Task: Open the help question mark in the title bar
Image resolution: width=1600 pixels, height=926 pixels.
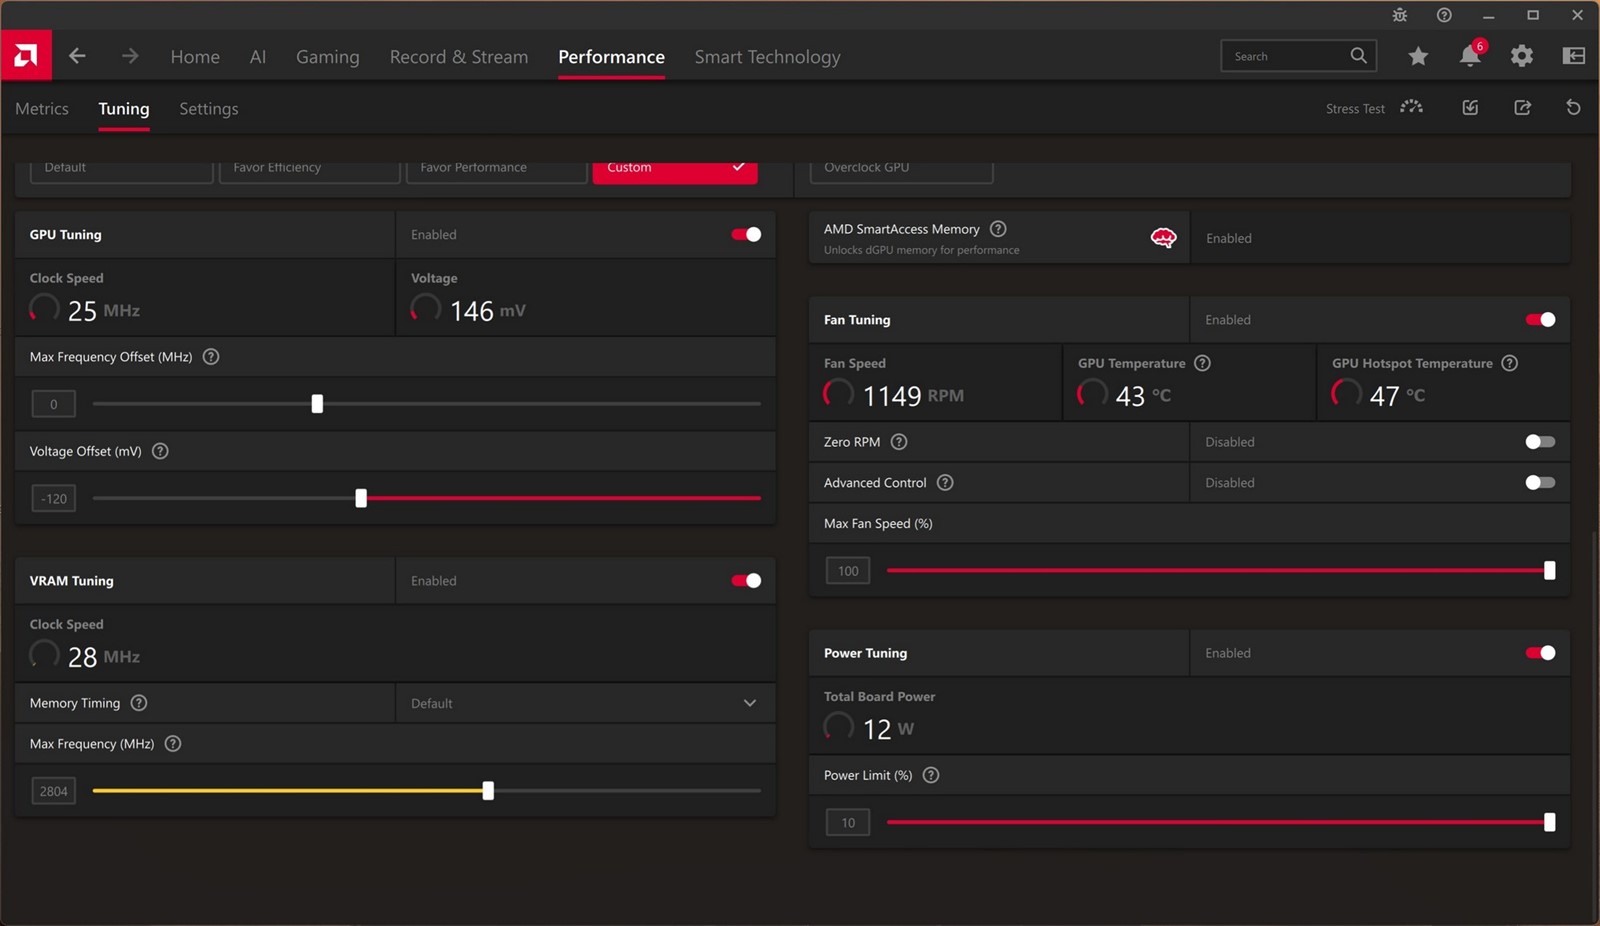Action: pos(1444,15)
